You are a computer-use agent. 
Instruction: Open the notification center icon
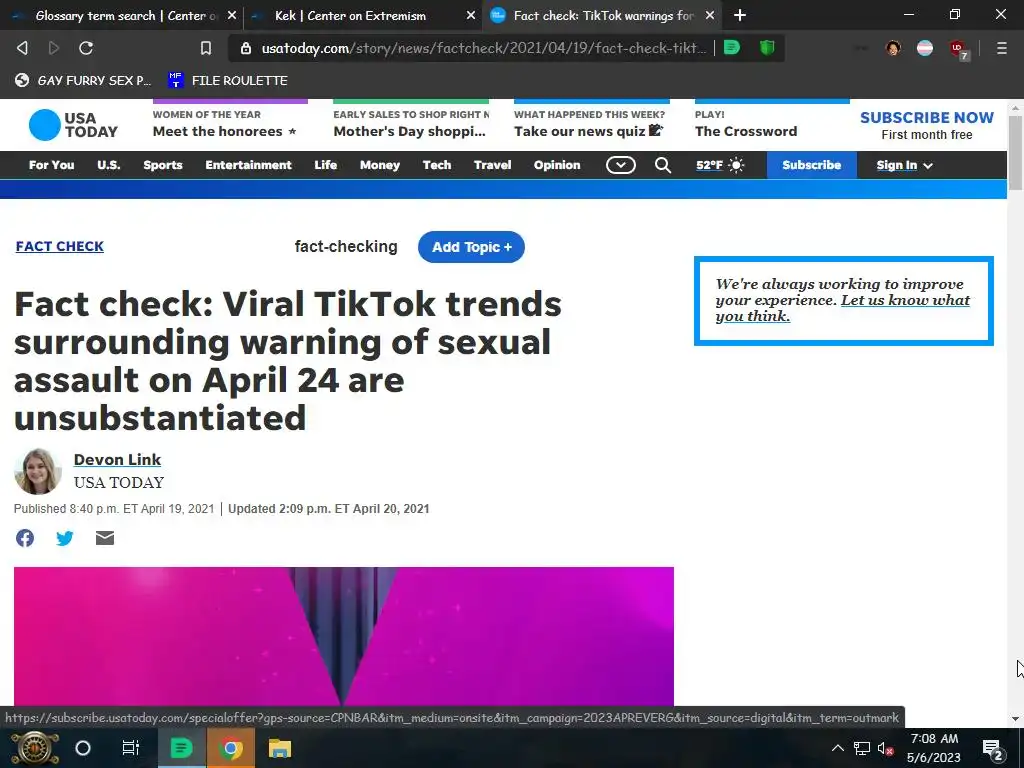point(992,749)
